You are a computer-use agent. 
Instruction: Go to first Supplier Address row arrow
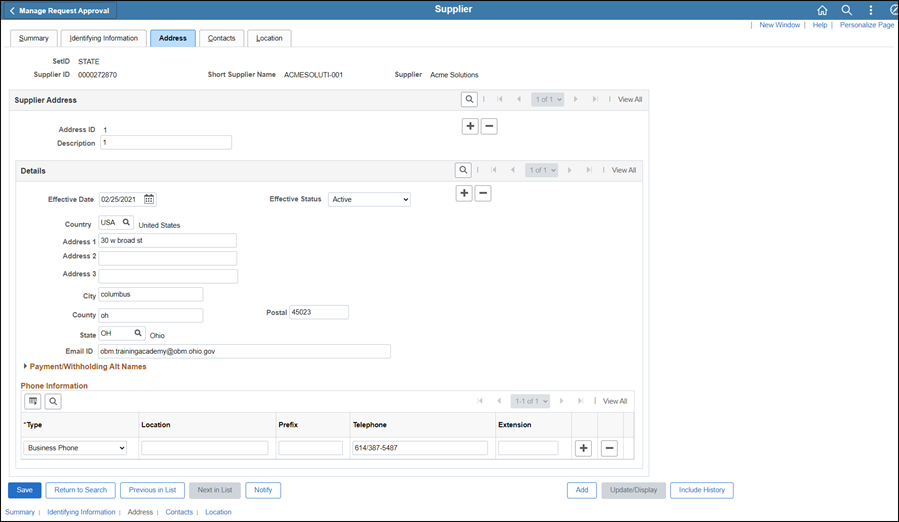click(500, 99)
